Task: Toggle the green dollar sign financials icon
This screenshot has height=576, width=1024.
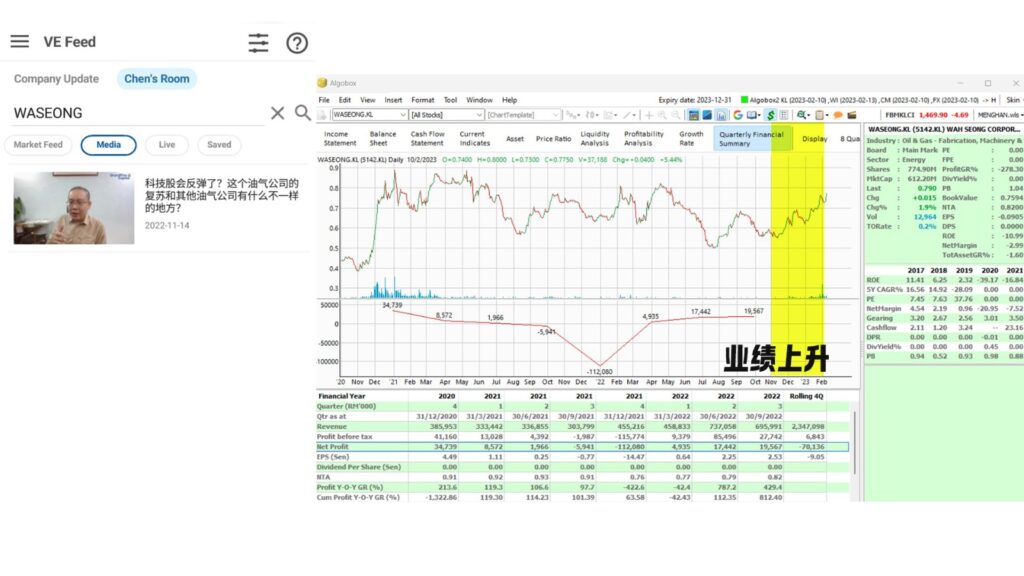Action: pyautogui.click(x=771, y=115)
